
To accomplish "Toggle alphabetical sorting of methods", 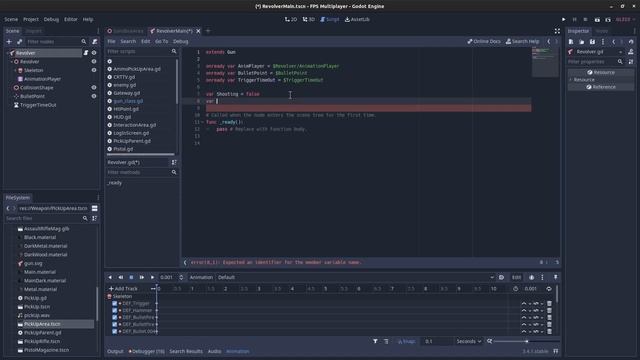I will tap(174, 162).
